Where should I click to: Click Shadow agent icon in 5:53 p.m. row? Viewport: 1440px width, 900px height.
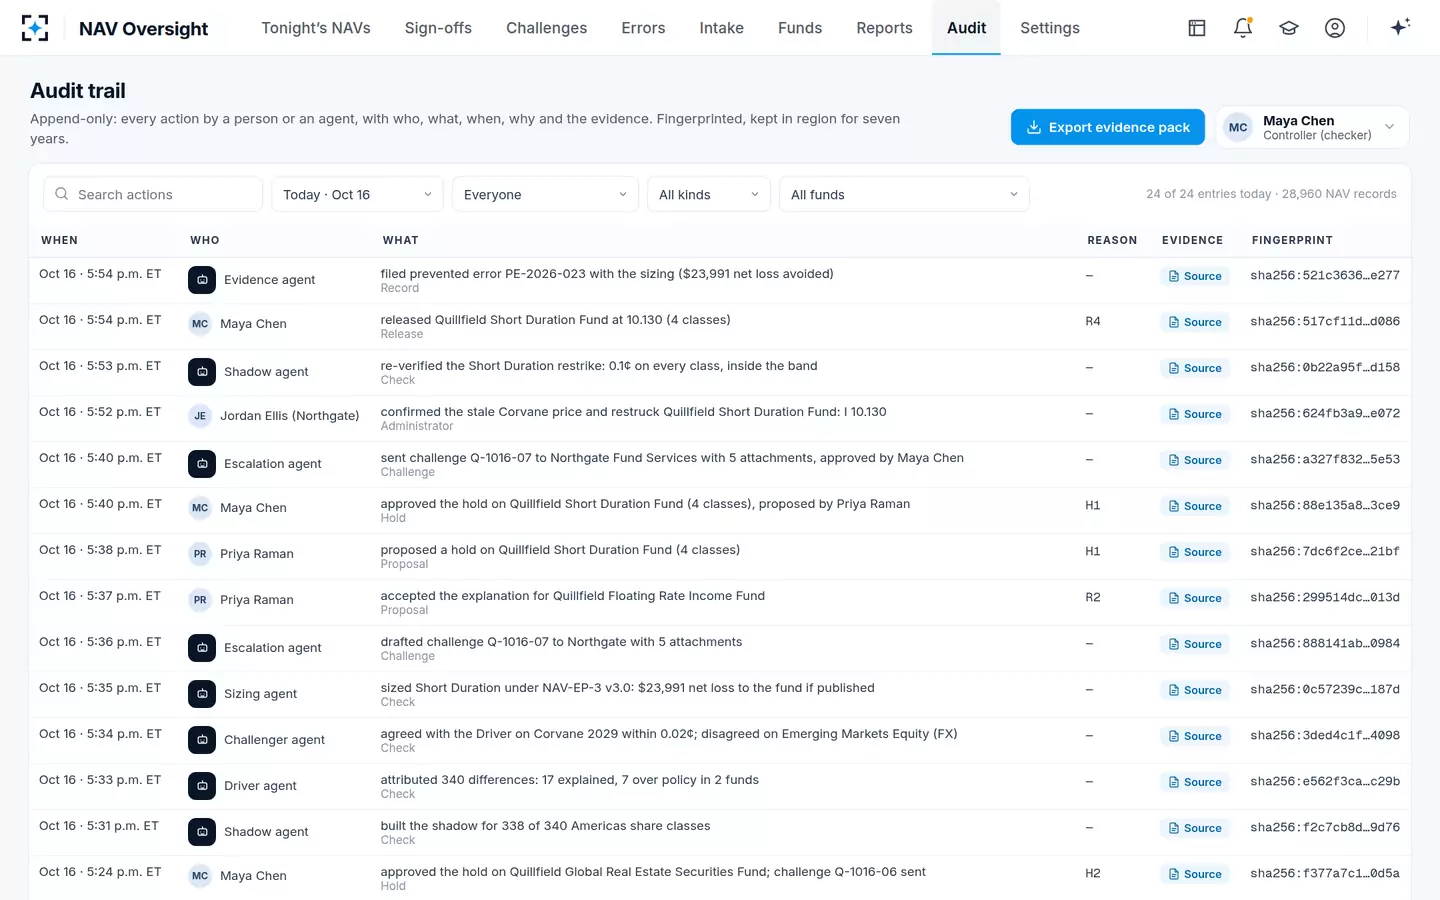click(x=202, y=372)
